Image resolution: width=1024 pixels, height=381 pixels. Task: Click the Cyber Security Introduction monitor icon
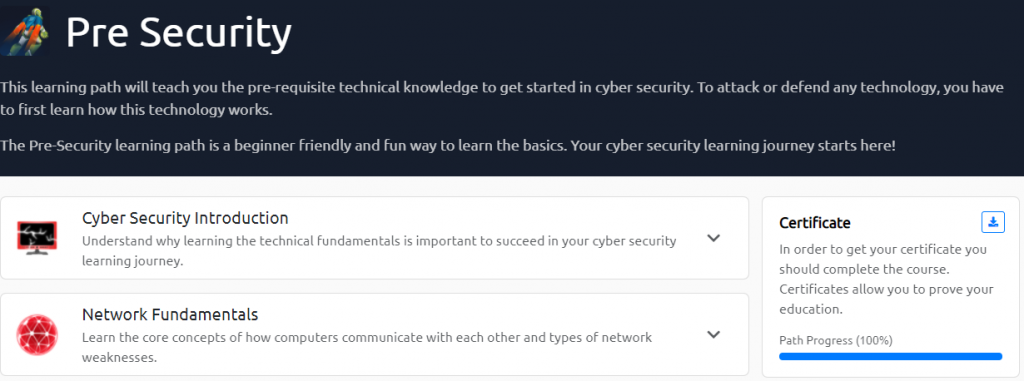pyautogui.click(x=37, y=238)
